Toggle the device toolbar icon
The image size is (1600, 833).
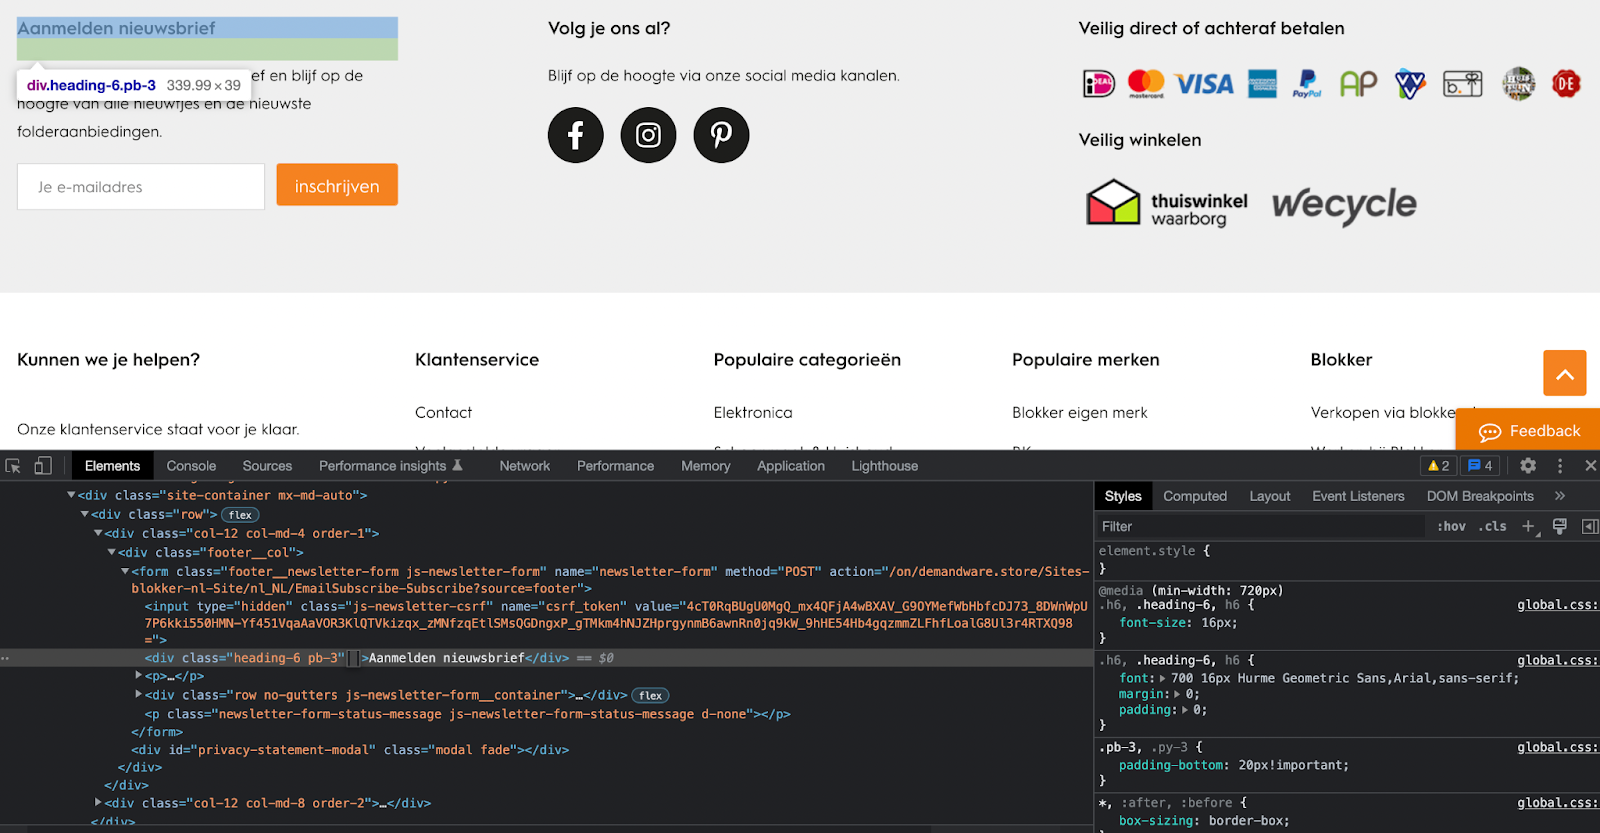click(43, 466)
